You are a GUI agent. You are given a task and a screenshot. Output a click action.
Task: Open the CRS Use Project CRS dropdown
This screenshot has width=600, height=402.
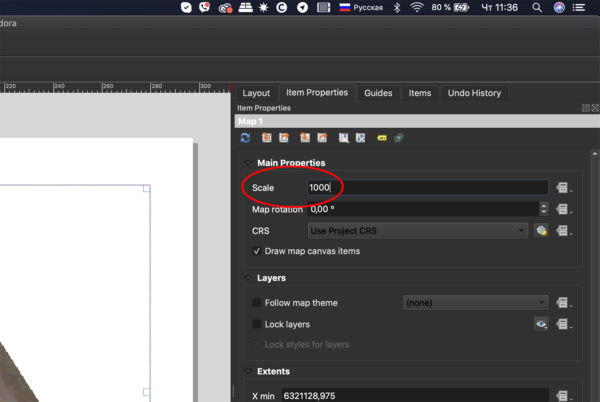click(x=418, y=231)
